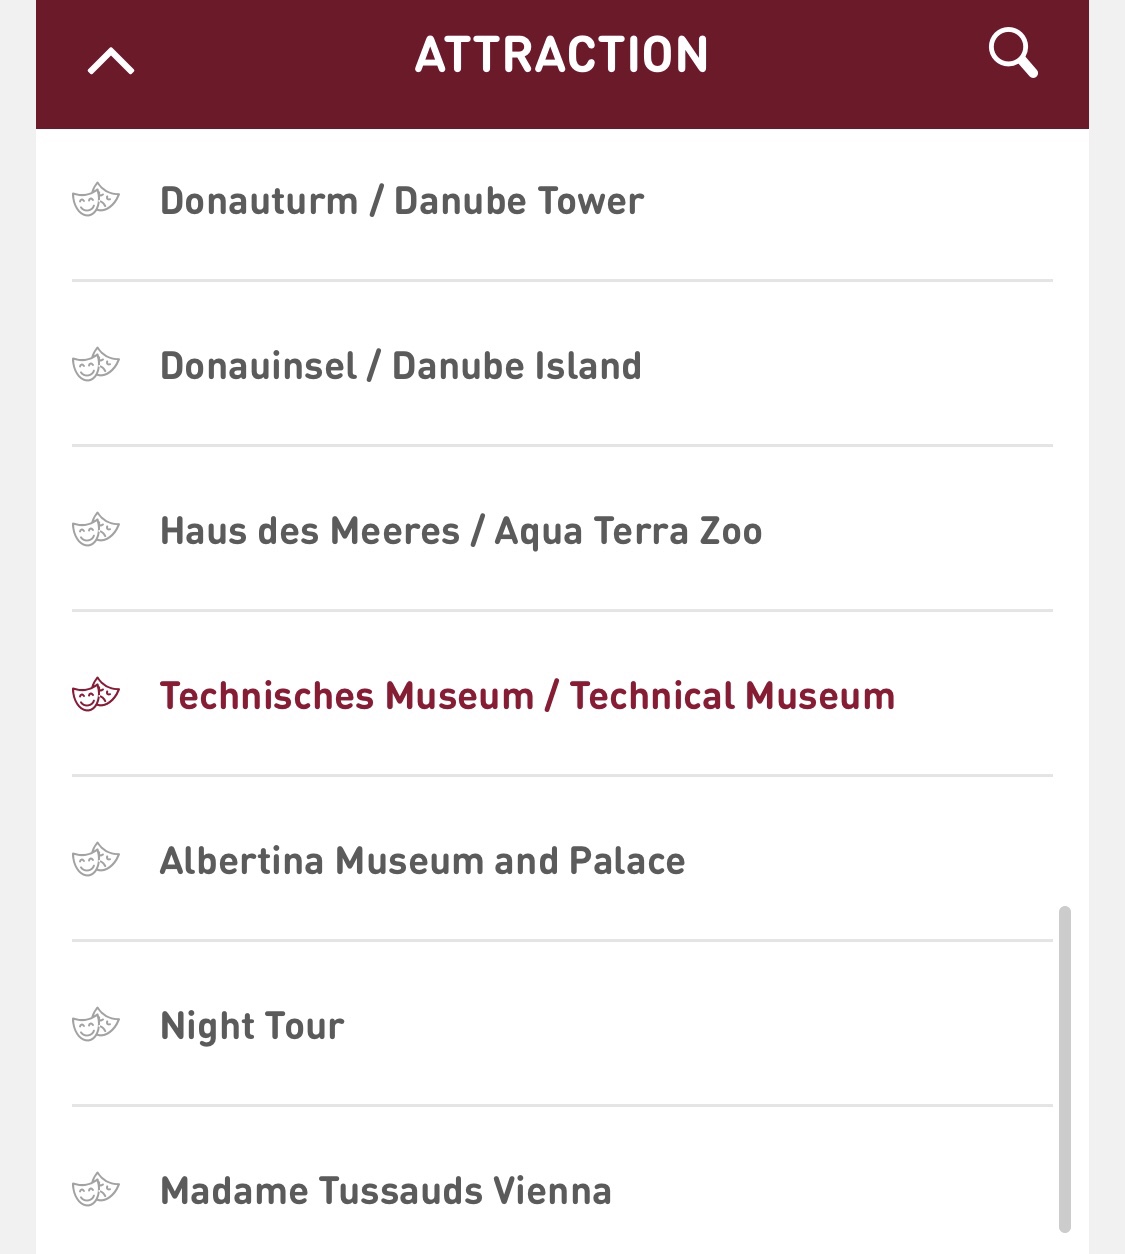Viewport: 1125px width, 1254px height.
Task: Click the mask icon beside Donauinsel
Action: click(96, 365)
